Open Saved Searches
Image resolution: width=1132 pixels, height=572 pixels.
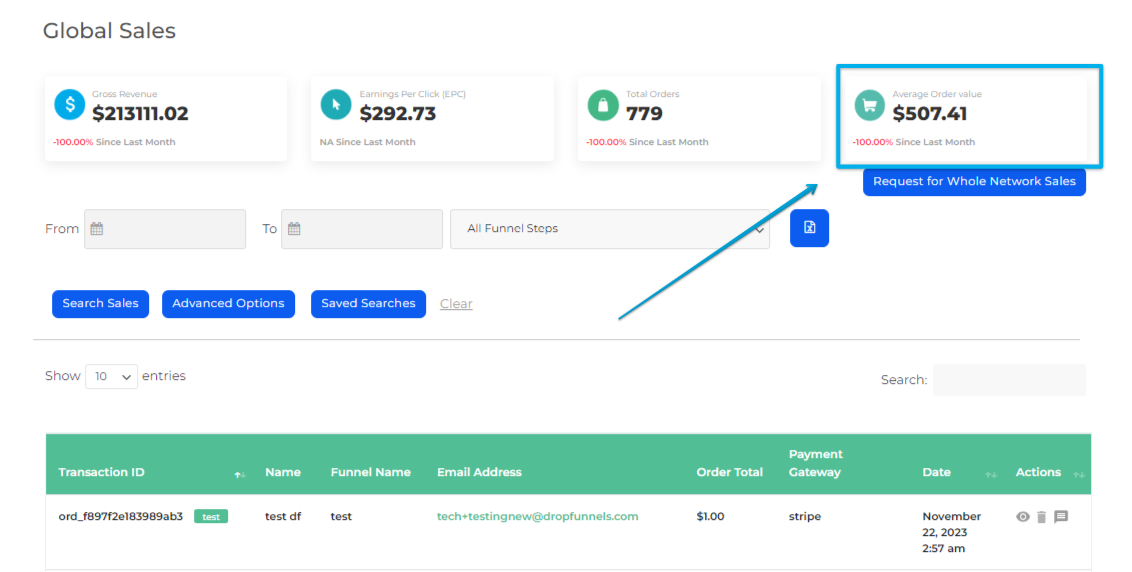(368, 304)
